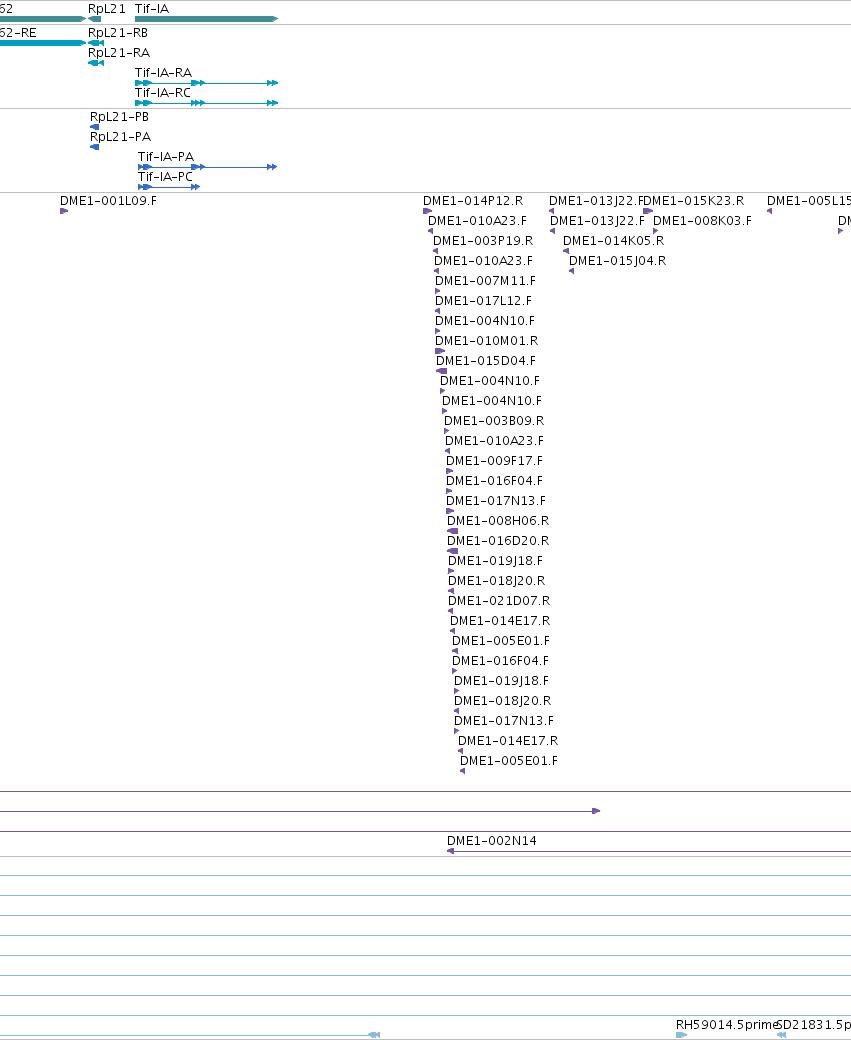Click the DME1-007M11.F label
Screen dimensions: 851x1040
click(486, 281)
